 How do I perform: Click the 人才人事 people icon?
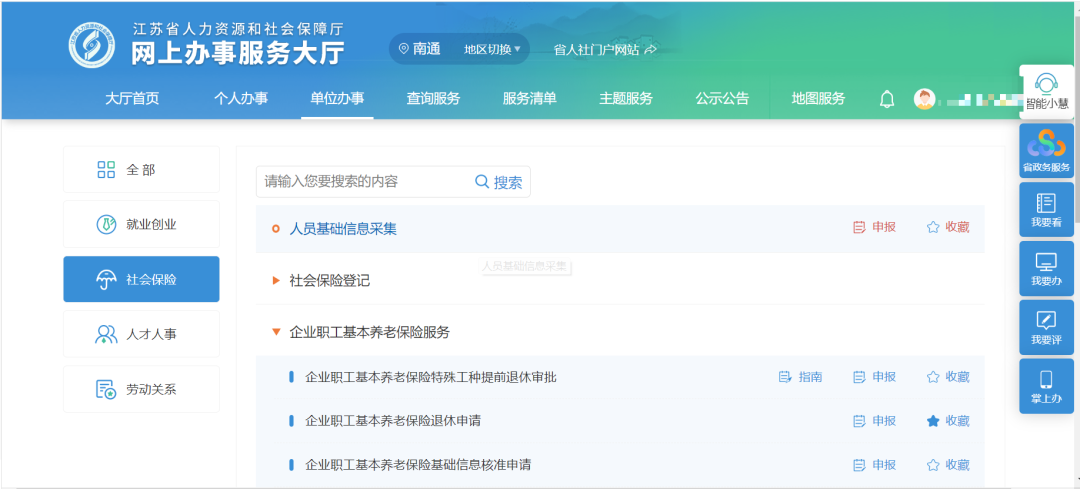(x=106, y=335)
